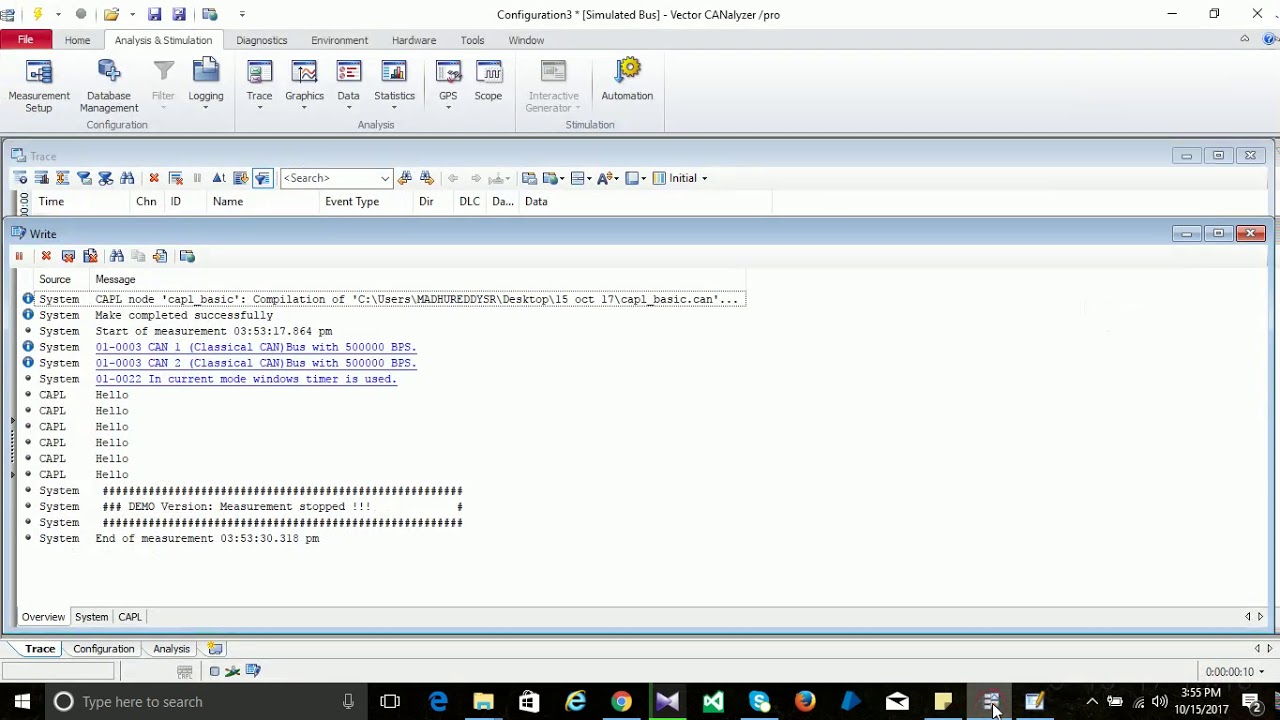This screenshot has width=1280, height=720.
Task: Switch to the Overview tab in Write window
Action: [x=43, y=617]
